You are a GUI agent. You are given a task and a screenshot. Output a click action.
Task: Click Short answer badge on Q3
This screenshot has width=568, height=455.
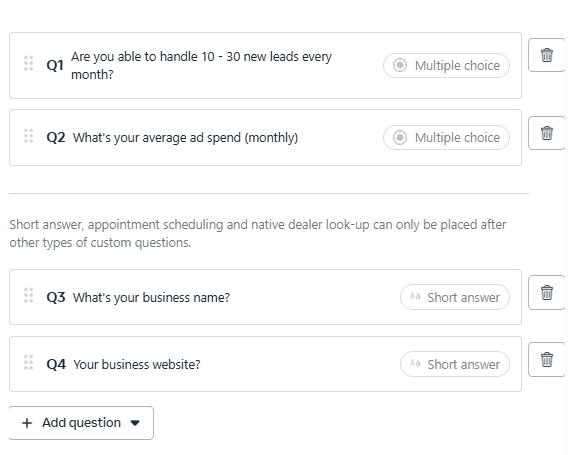pos(455,297)
